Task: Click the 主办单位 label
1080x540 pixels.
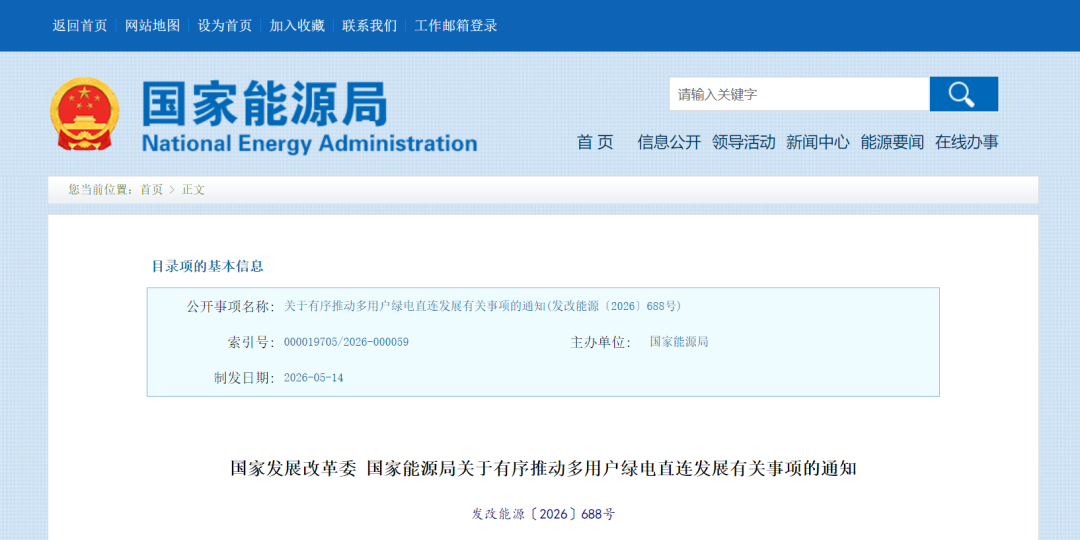Action: click(601, 342)
